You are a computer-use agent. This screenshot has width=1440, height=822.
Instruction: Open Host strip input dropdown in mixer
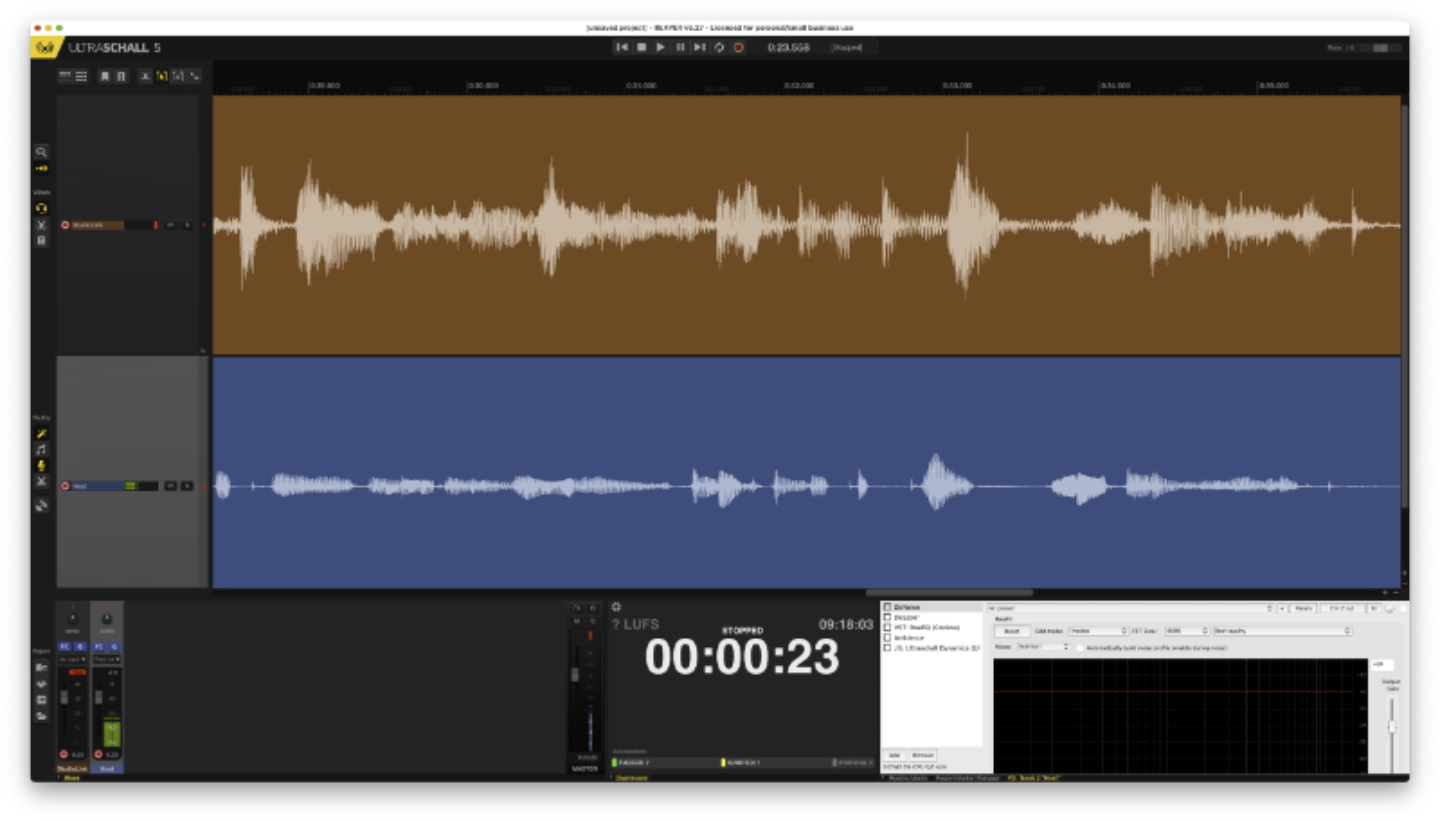(105, 660)
